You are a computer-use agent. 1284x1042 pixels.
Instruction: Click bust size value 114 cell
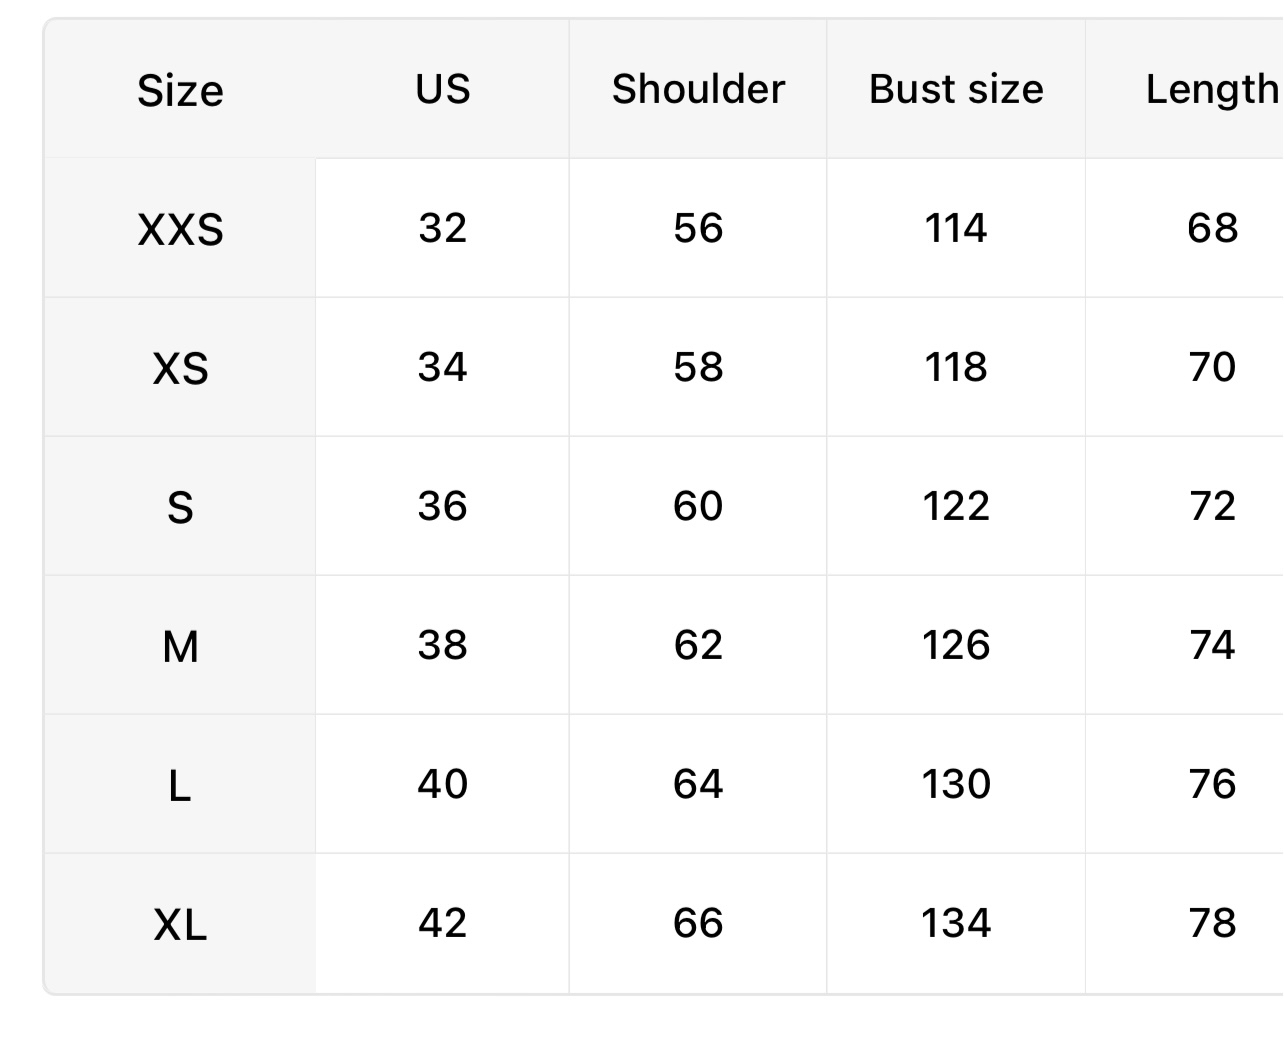pyautogui.click(x=956, y=228)
